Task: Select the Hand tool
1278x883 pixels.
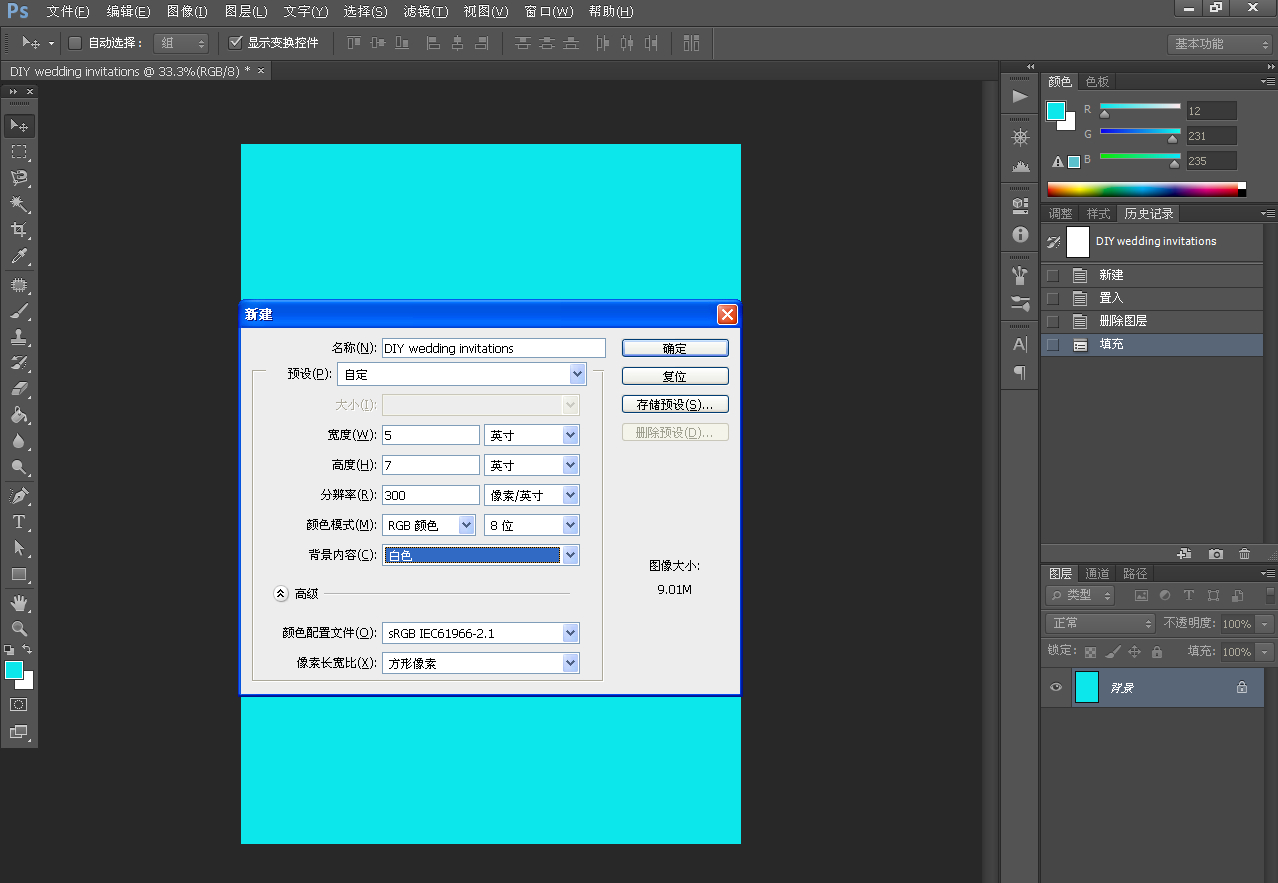Action: tap(19, 603)
